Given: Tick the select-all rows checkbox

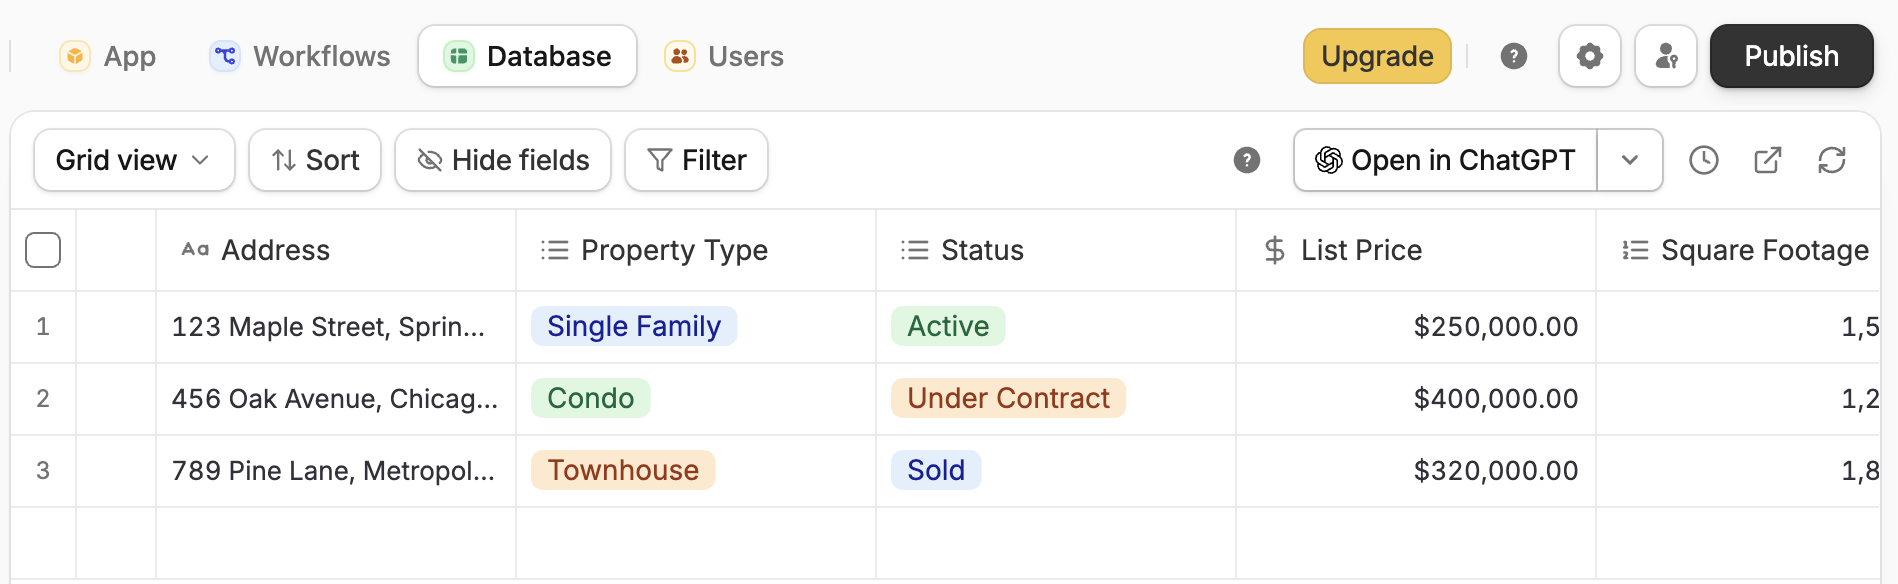Looking at the screenshot, I should tap(43, 250).
